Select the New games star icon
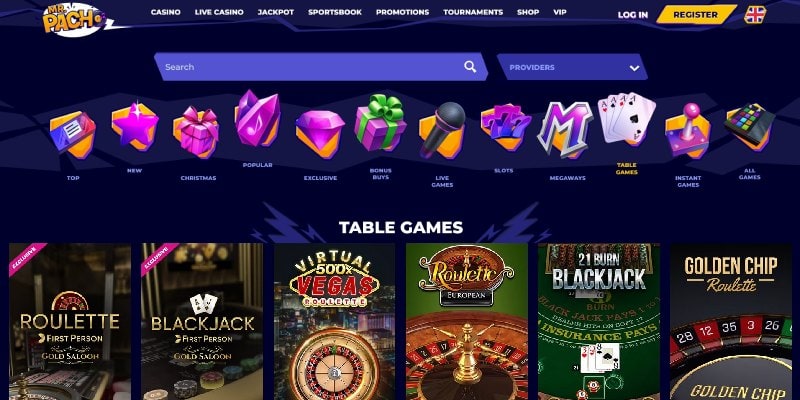 [135, 127]
